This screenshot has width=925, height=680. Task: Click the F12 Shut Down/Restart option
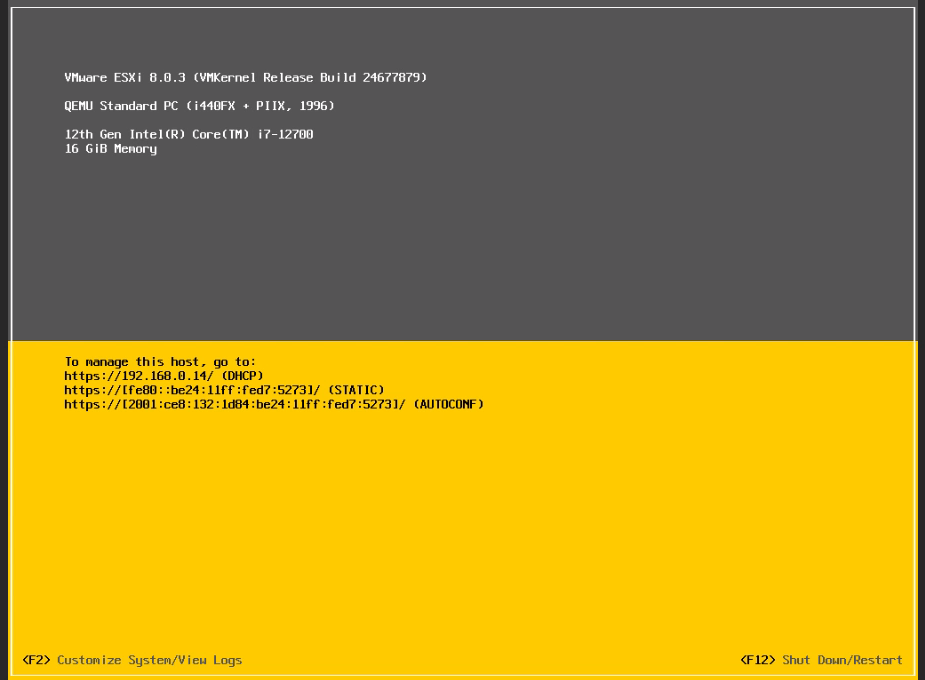(x=821, y=660)
